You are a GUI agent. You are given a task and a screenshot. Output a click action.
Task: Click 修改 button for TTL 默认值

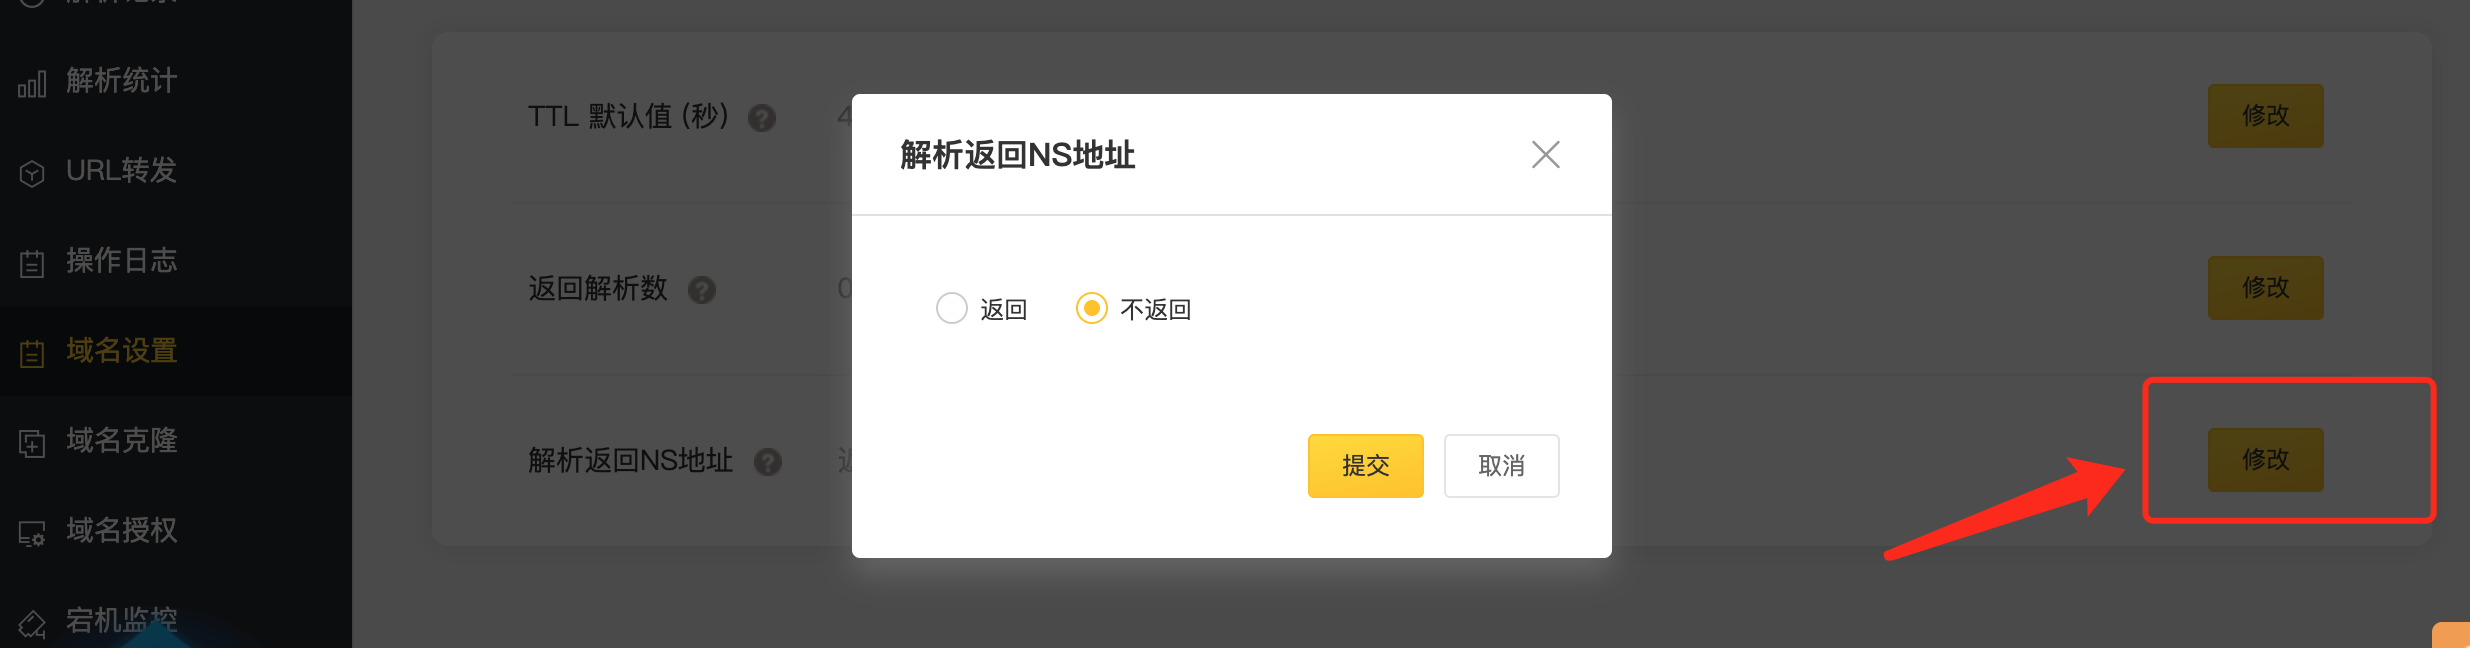2265,116
